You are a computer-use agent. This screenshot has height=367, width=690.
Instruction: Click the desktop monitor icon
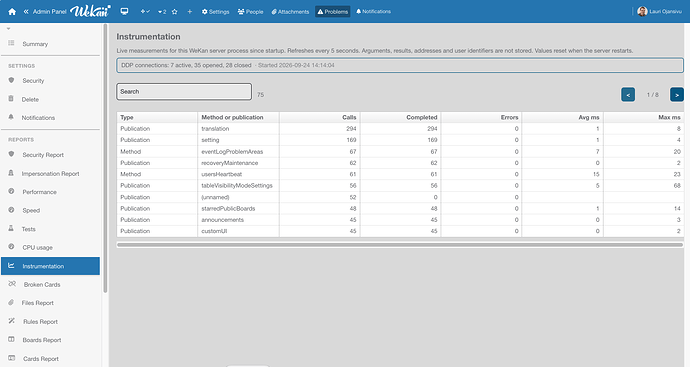(125, 11)
